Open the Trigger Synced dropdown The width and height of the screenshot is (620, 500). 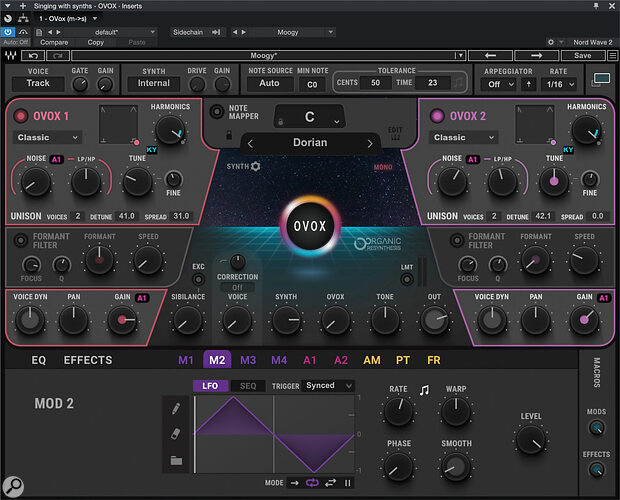point(328,385)
